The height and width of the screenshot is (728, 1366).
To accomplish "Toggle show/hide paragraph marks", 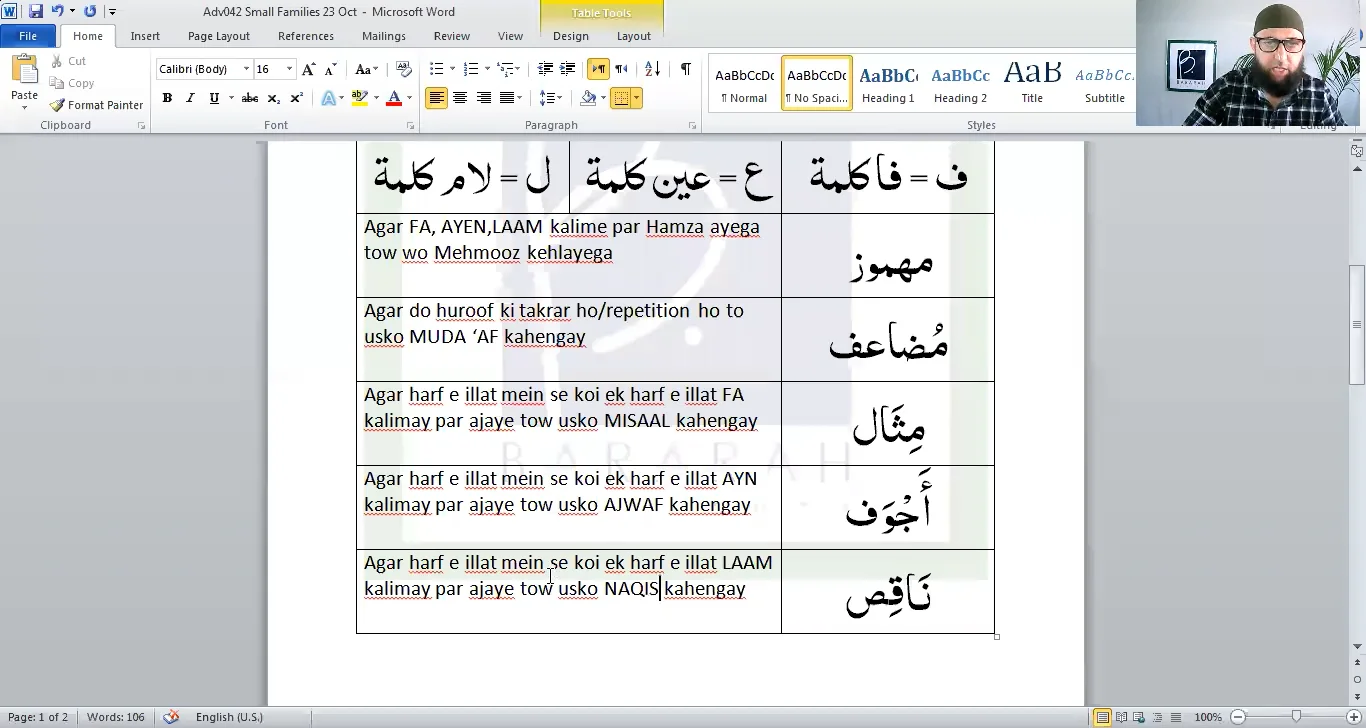I will pos(685,69).
